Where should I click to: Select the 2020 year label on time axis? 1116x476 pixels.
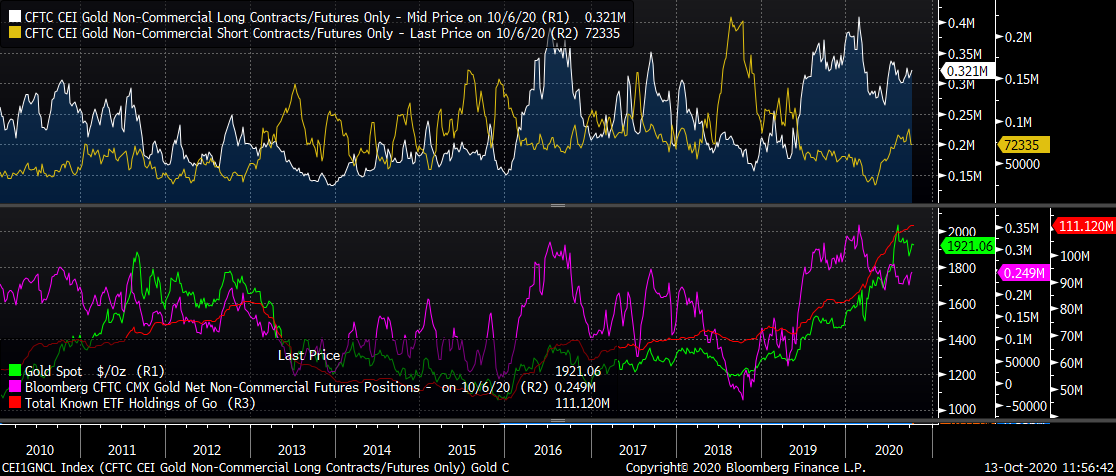coord(887,450)
